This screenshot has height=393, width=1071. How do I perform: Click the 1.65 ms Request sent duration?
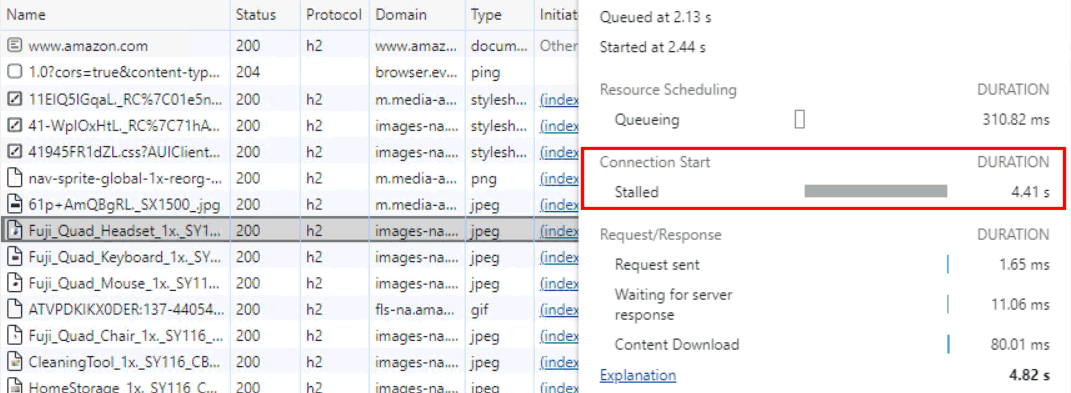1024,265
